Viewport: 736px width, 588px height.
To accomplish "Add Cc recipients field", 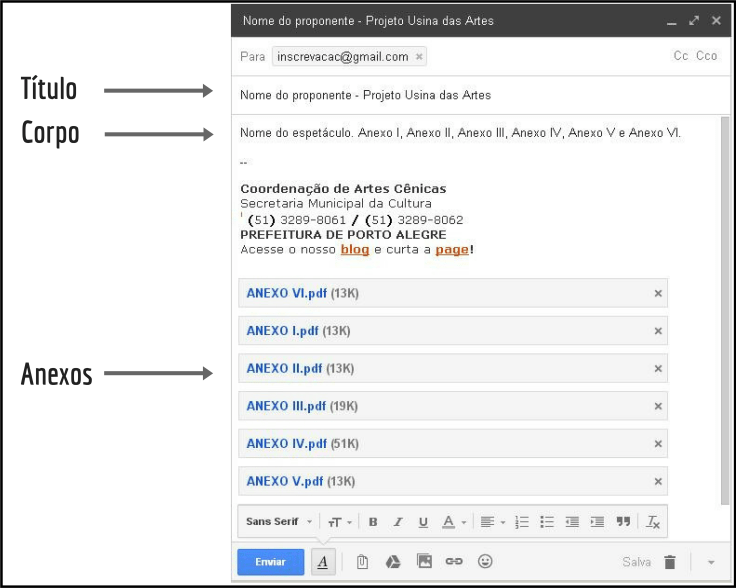I will 681,56.
